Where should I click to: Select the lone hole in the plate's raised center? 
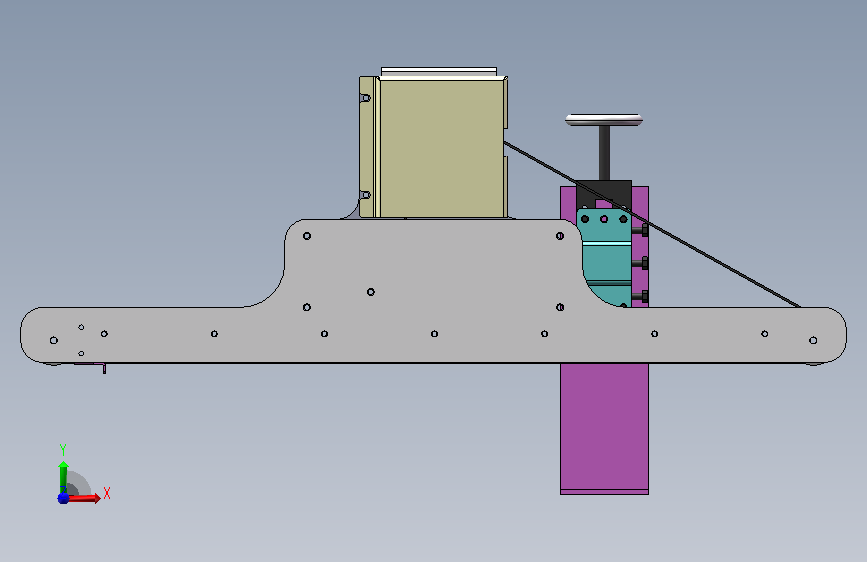370,292
